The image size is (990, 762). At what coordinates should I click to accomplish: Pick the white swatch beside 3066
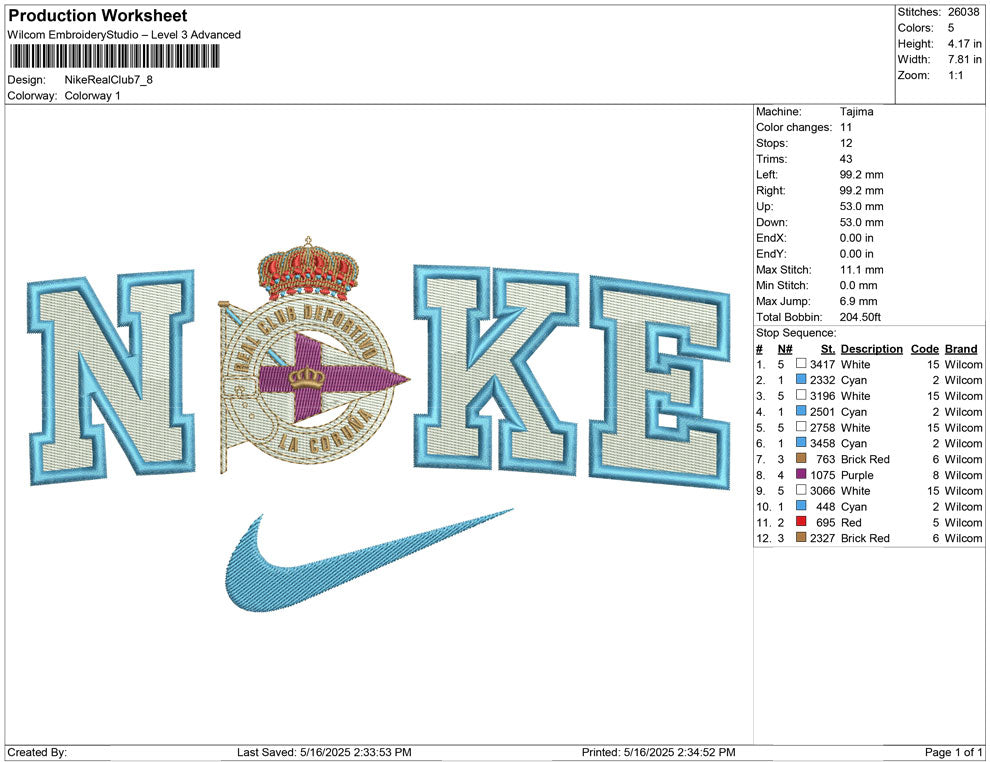tap(801, 490)
